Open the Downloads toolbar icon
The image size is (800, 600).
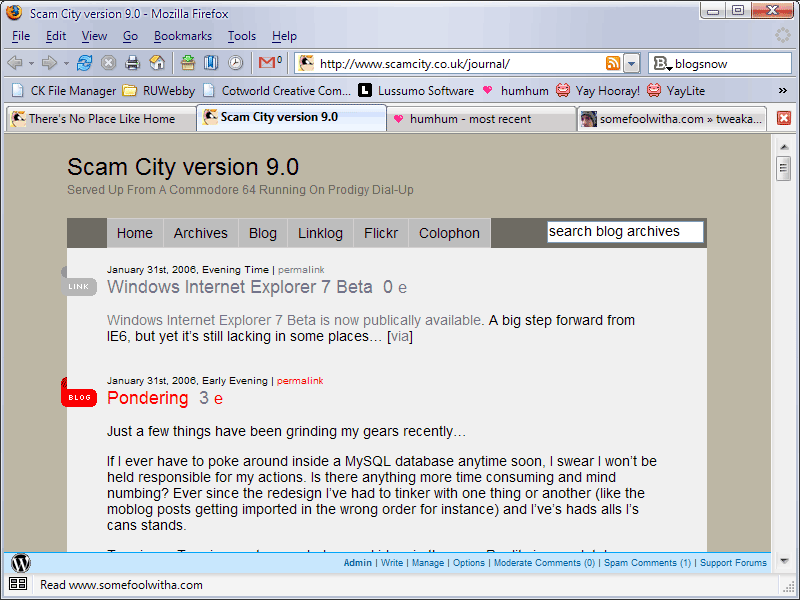click(x=188, y=63)
